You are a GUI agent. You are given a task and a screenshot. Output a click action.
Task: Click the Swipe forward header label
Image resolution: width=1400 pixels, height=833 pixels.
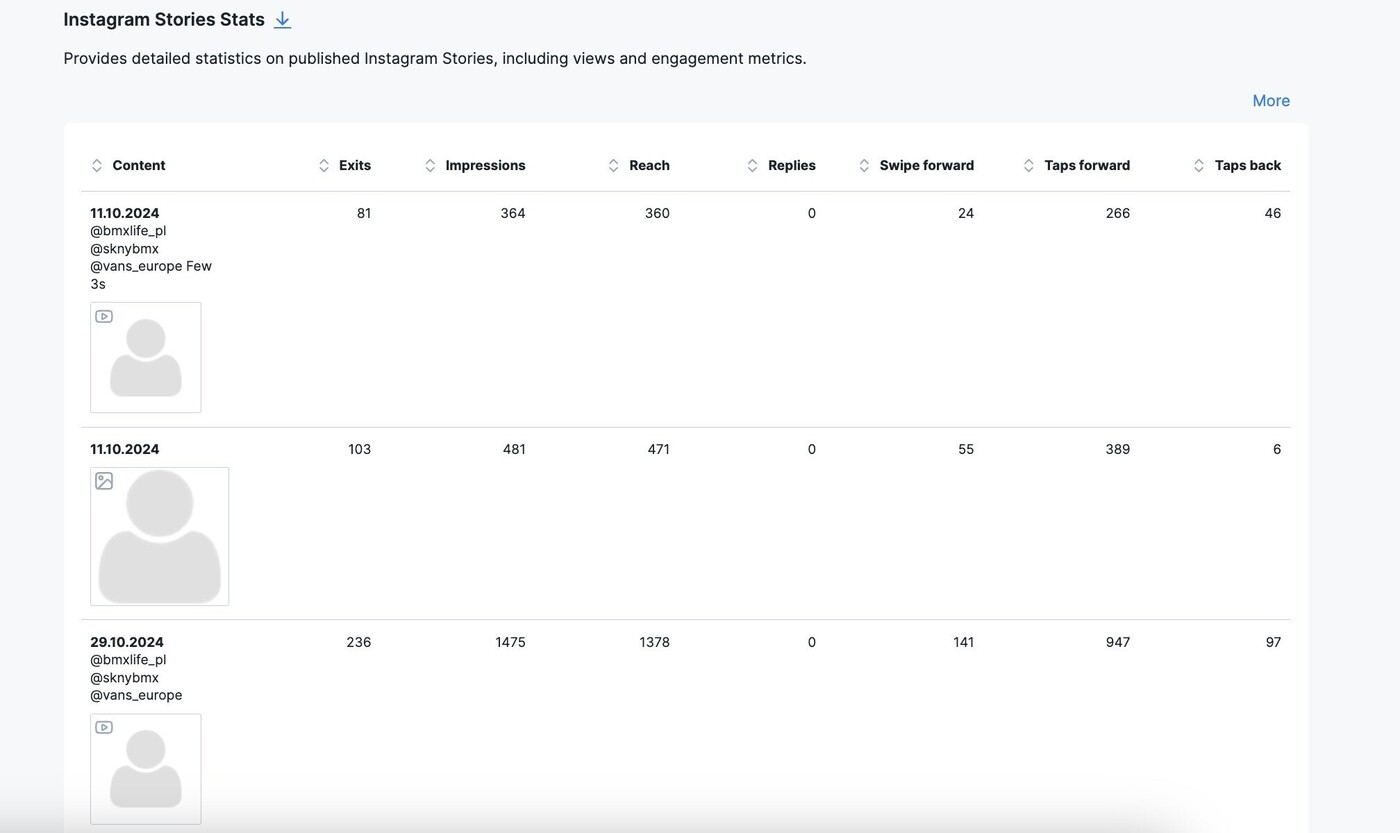(x=927, y=166)
